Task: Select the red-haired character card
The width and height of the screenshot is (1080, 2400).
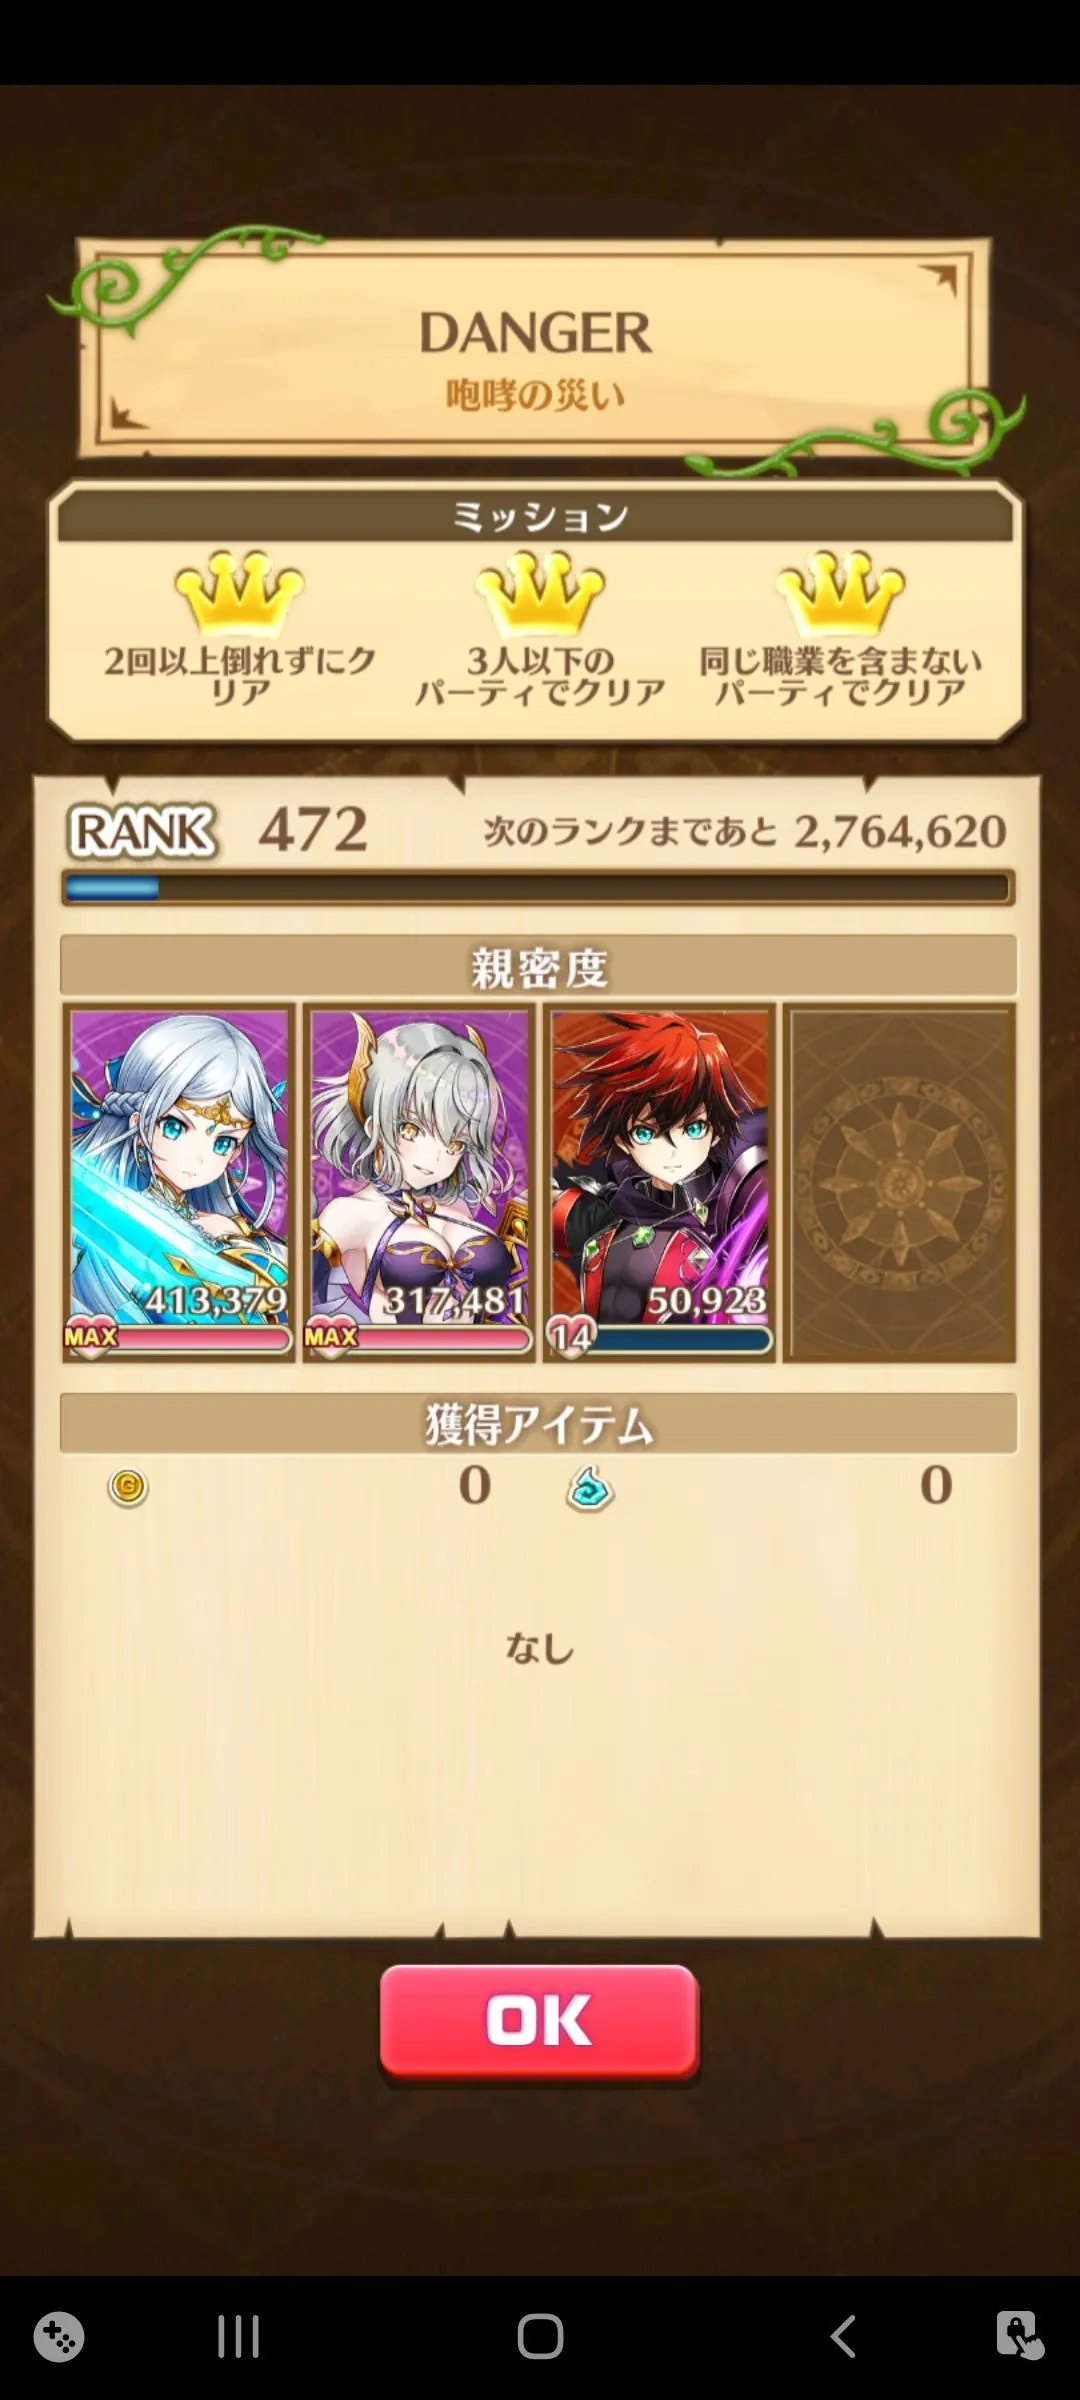Action: (x=659, y=1183)
